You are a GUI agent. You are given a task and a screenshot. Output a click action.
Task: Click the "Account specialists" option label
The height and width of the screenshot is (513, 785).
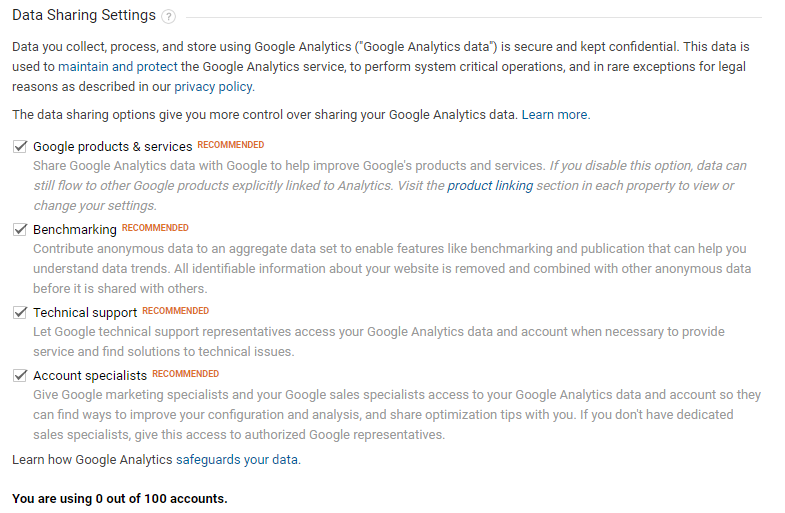click(x=90, y=375)
